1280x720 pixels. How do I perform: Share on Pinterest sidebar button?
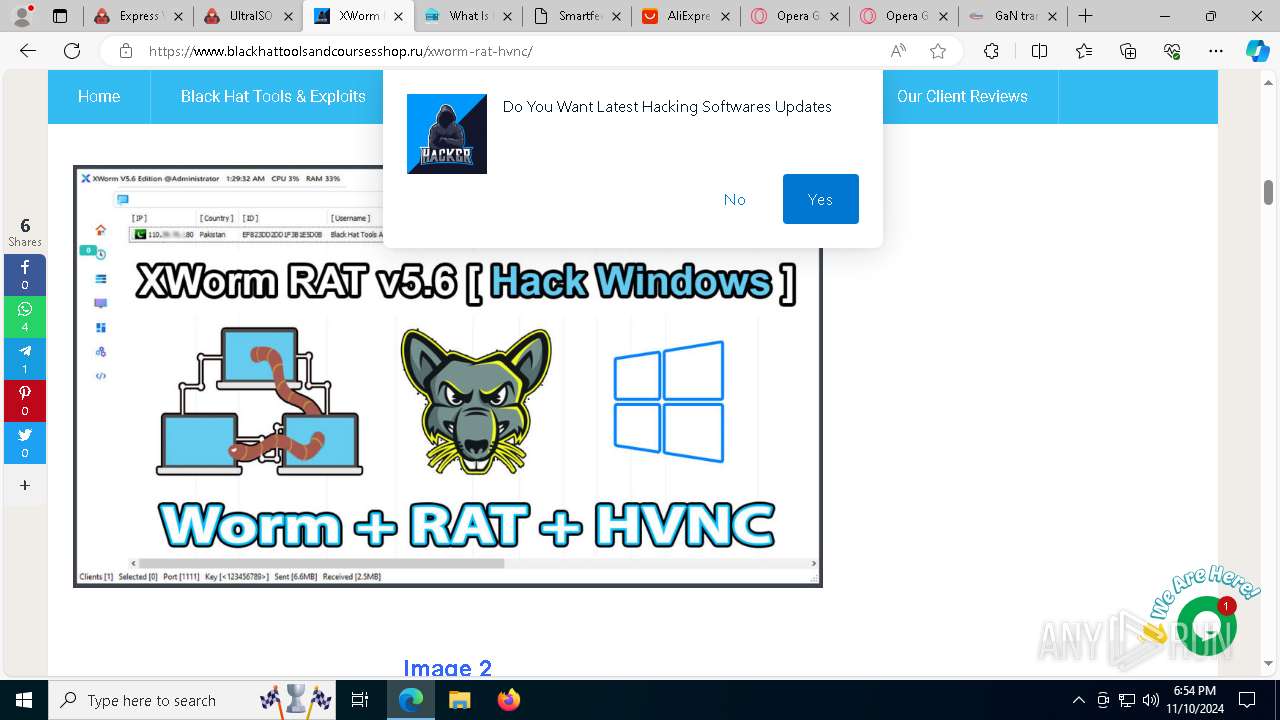(x=25, y=401)
